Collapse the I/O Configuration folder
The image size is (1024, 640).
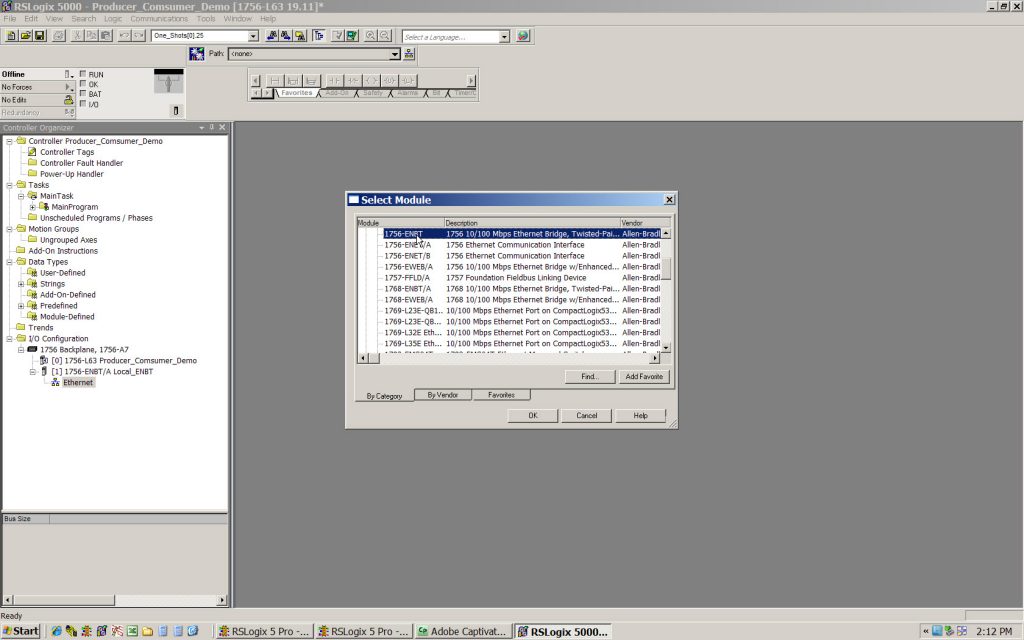coord(9,339)
